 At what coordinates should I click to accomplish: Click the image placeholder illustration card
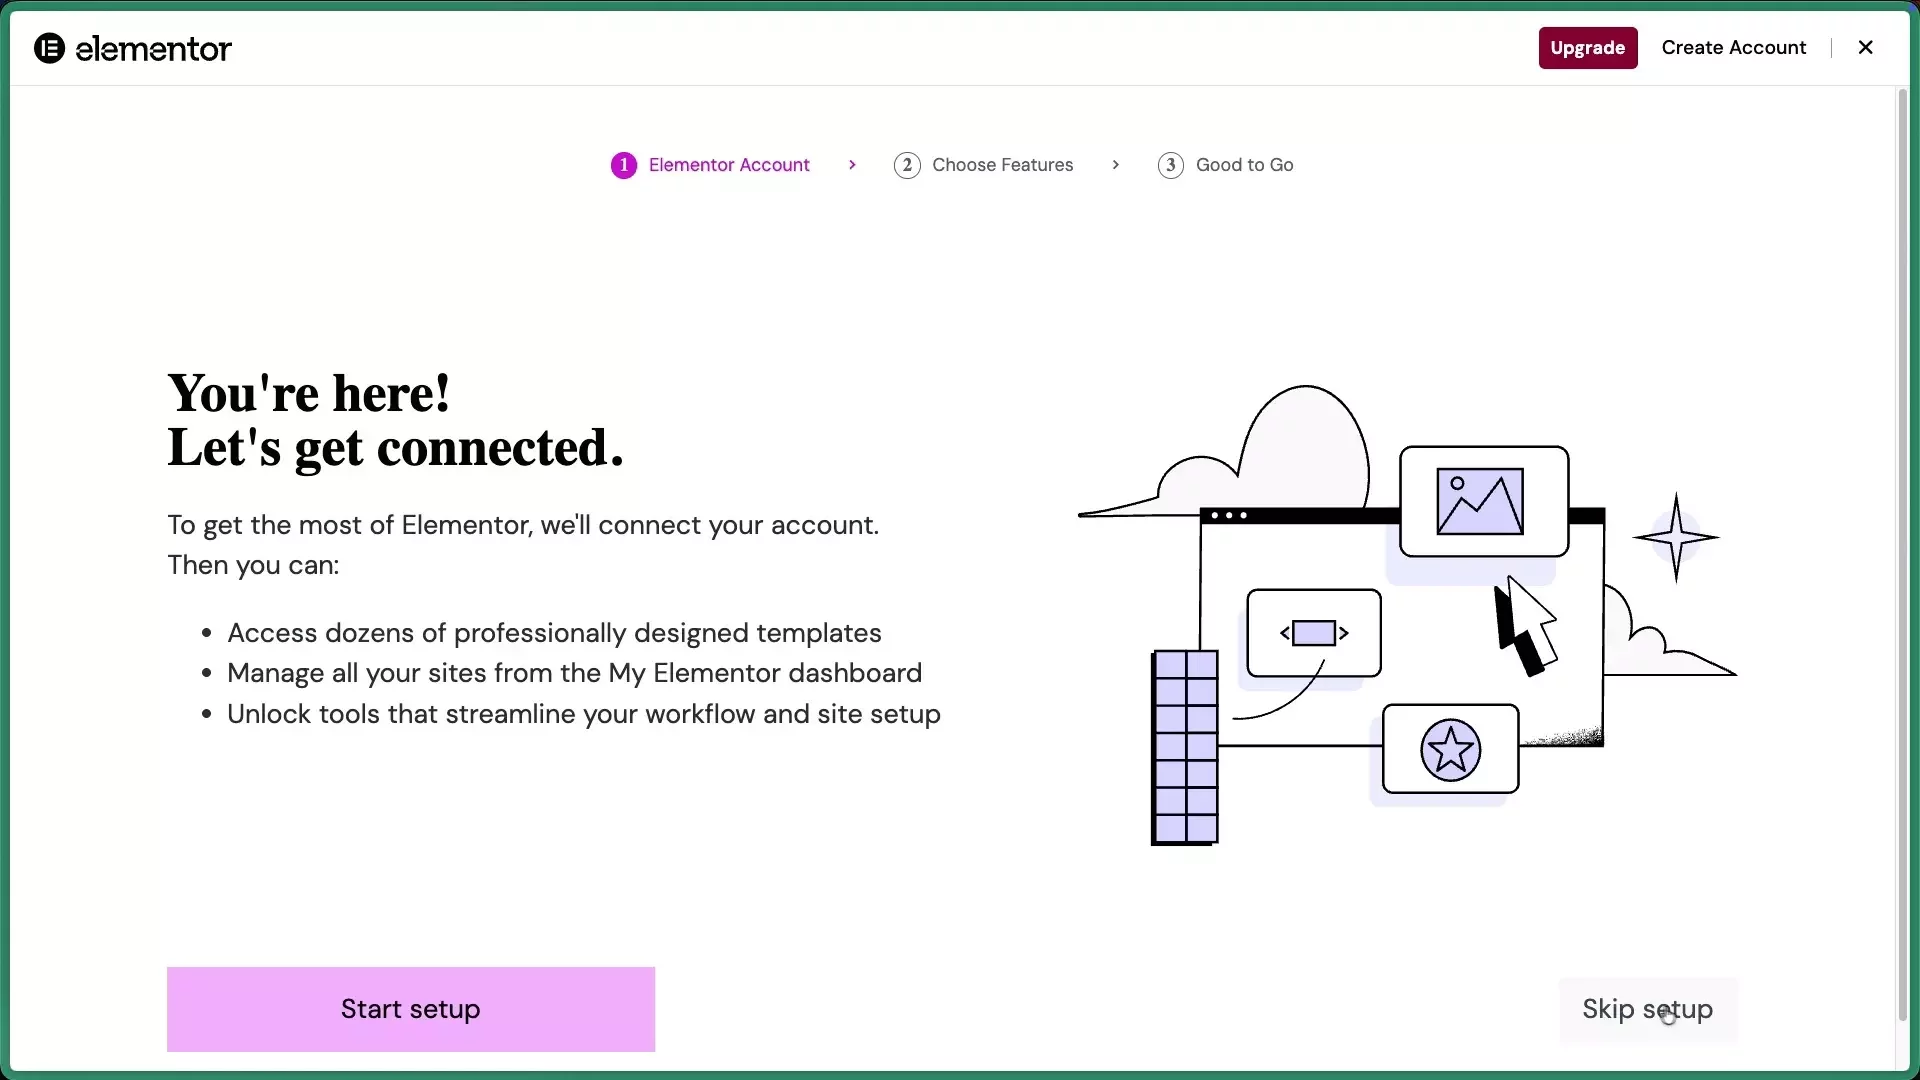(1483, 502)
